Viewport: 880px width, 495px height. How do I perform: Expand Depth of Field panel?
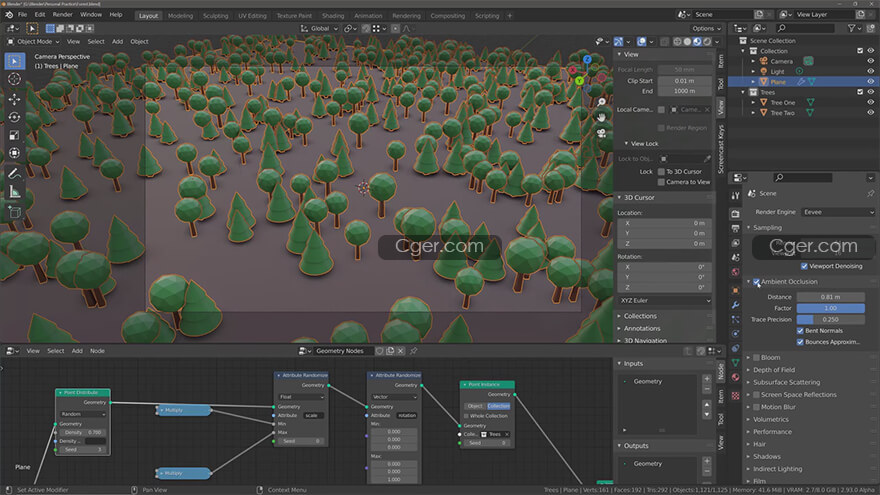[x=774, y=370]
